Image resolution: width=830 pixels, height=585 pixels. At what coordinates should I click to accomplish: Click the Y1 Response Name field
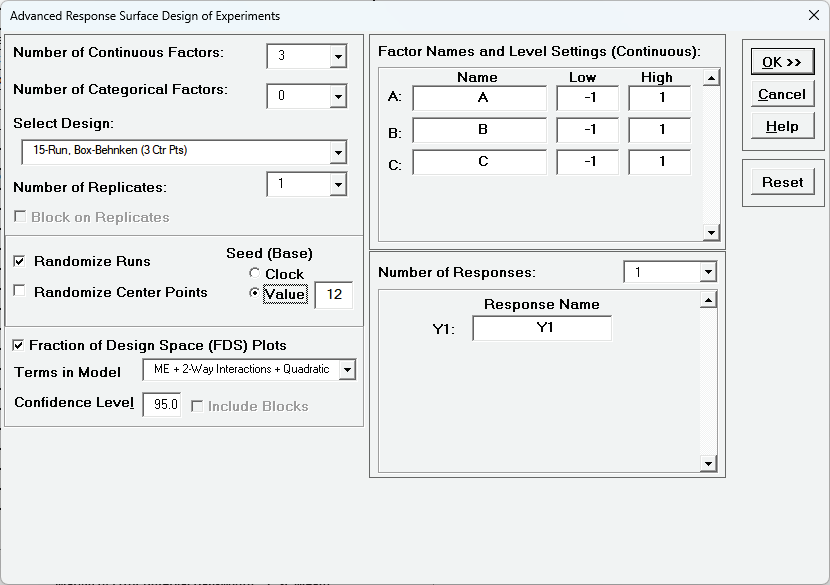[x=542, y=328]
